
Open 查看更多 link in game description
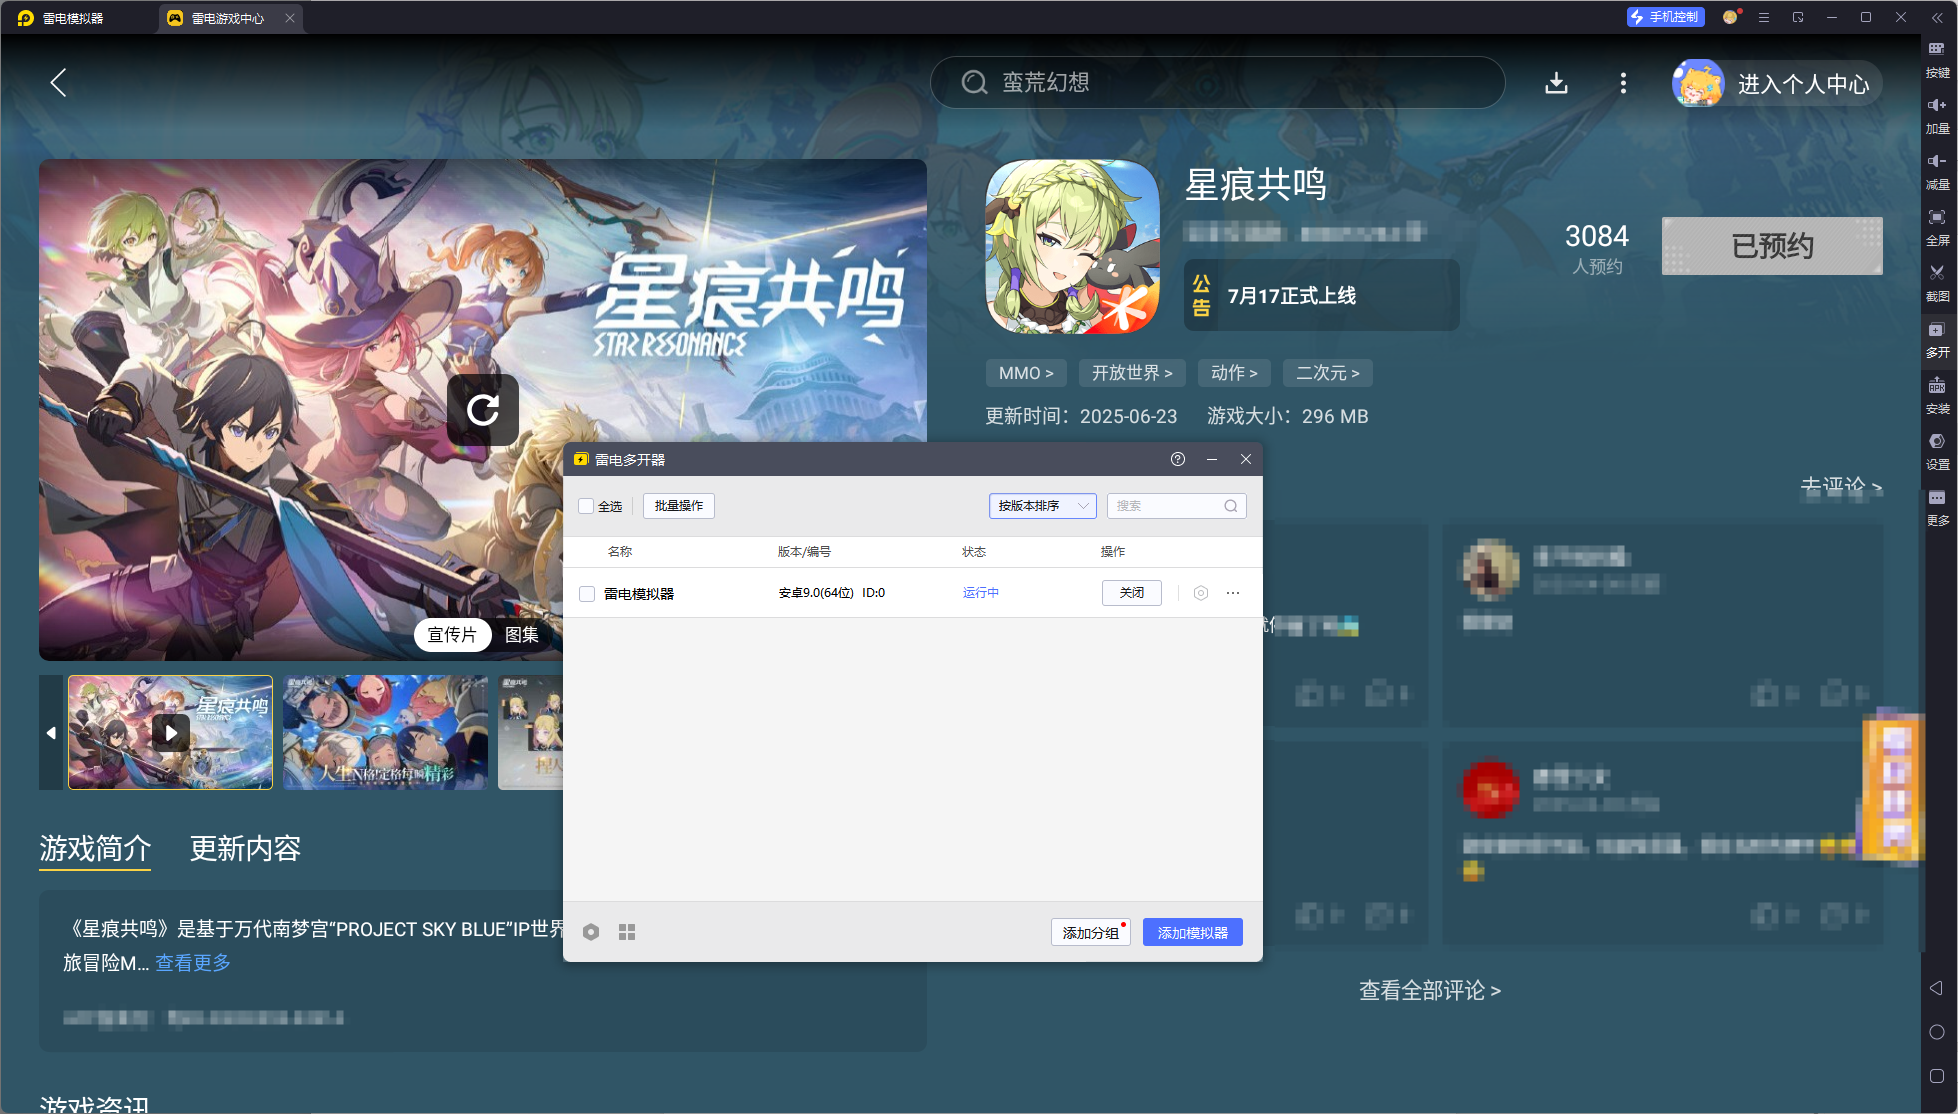(x=193, y=963)
